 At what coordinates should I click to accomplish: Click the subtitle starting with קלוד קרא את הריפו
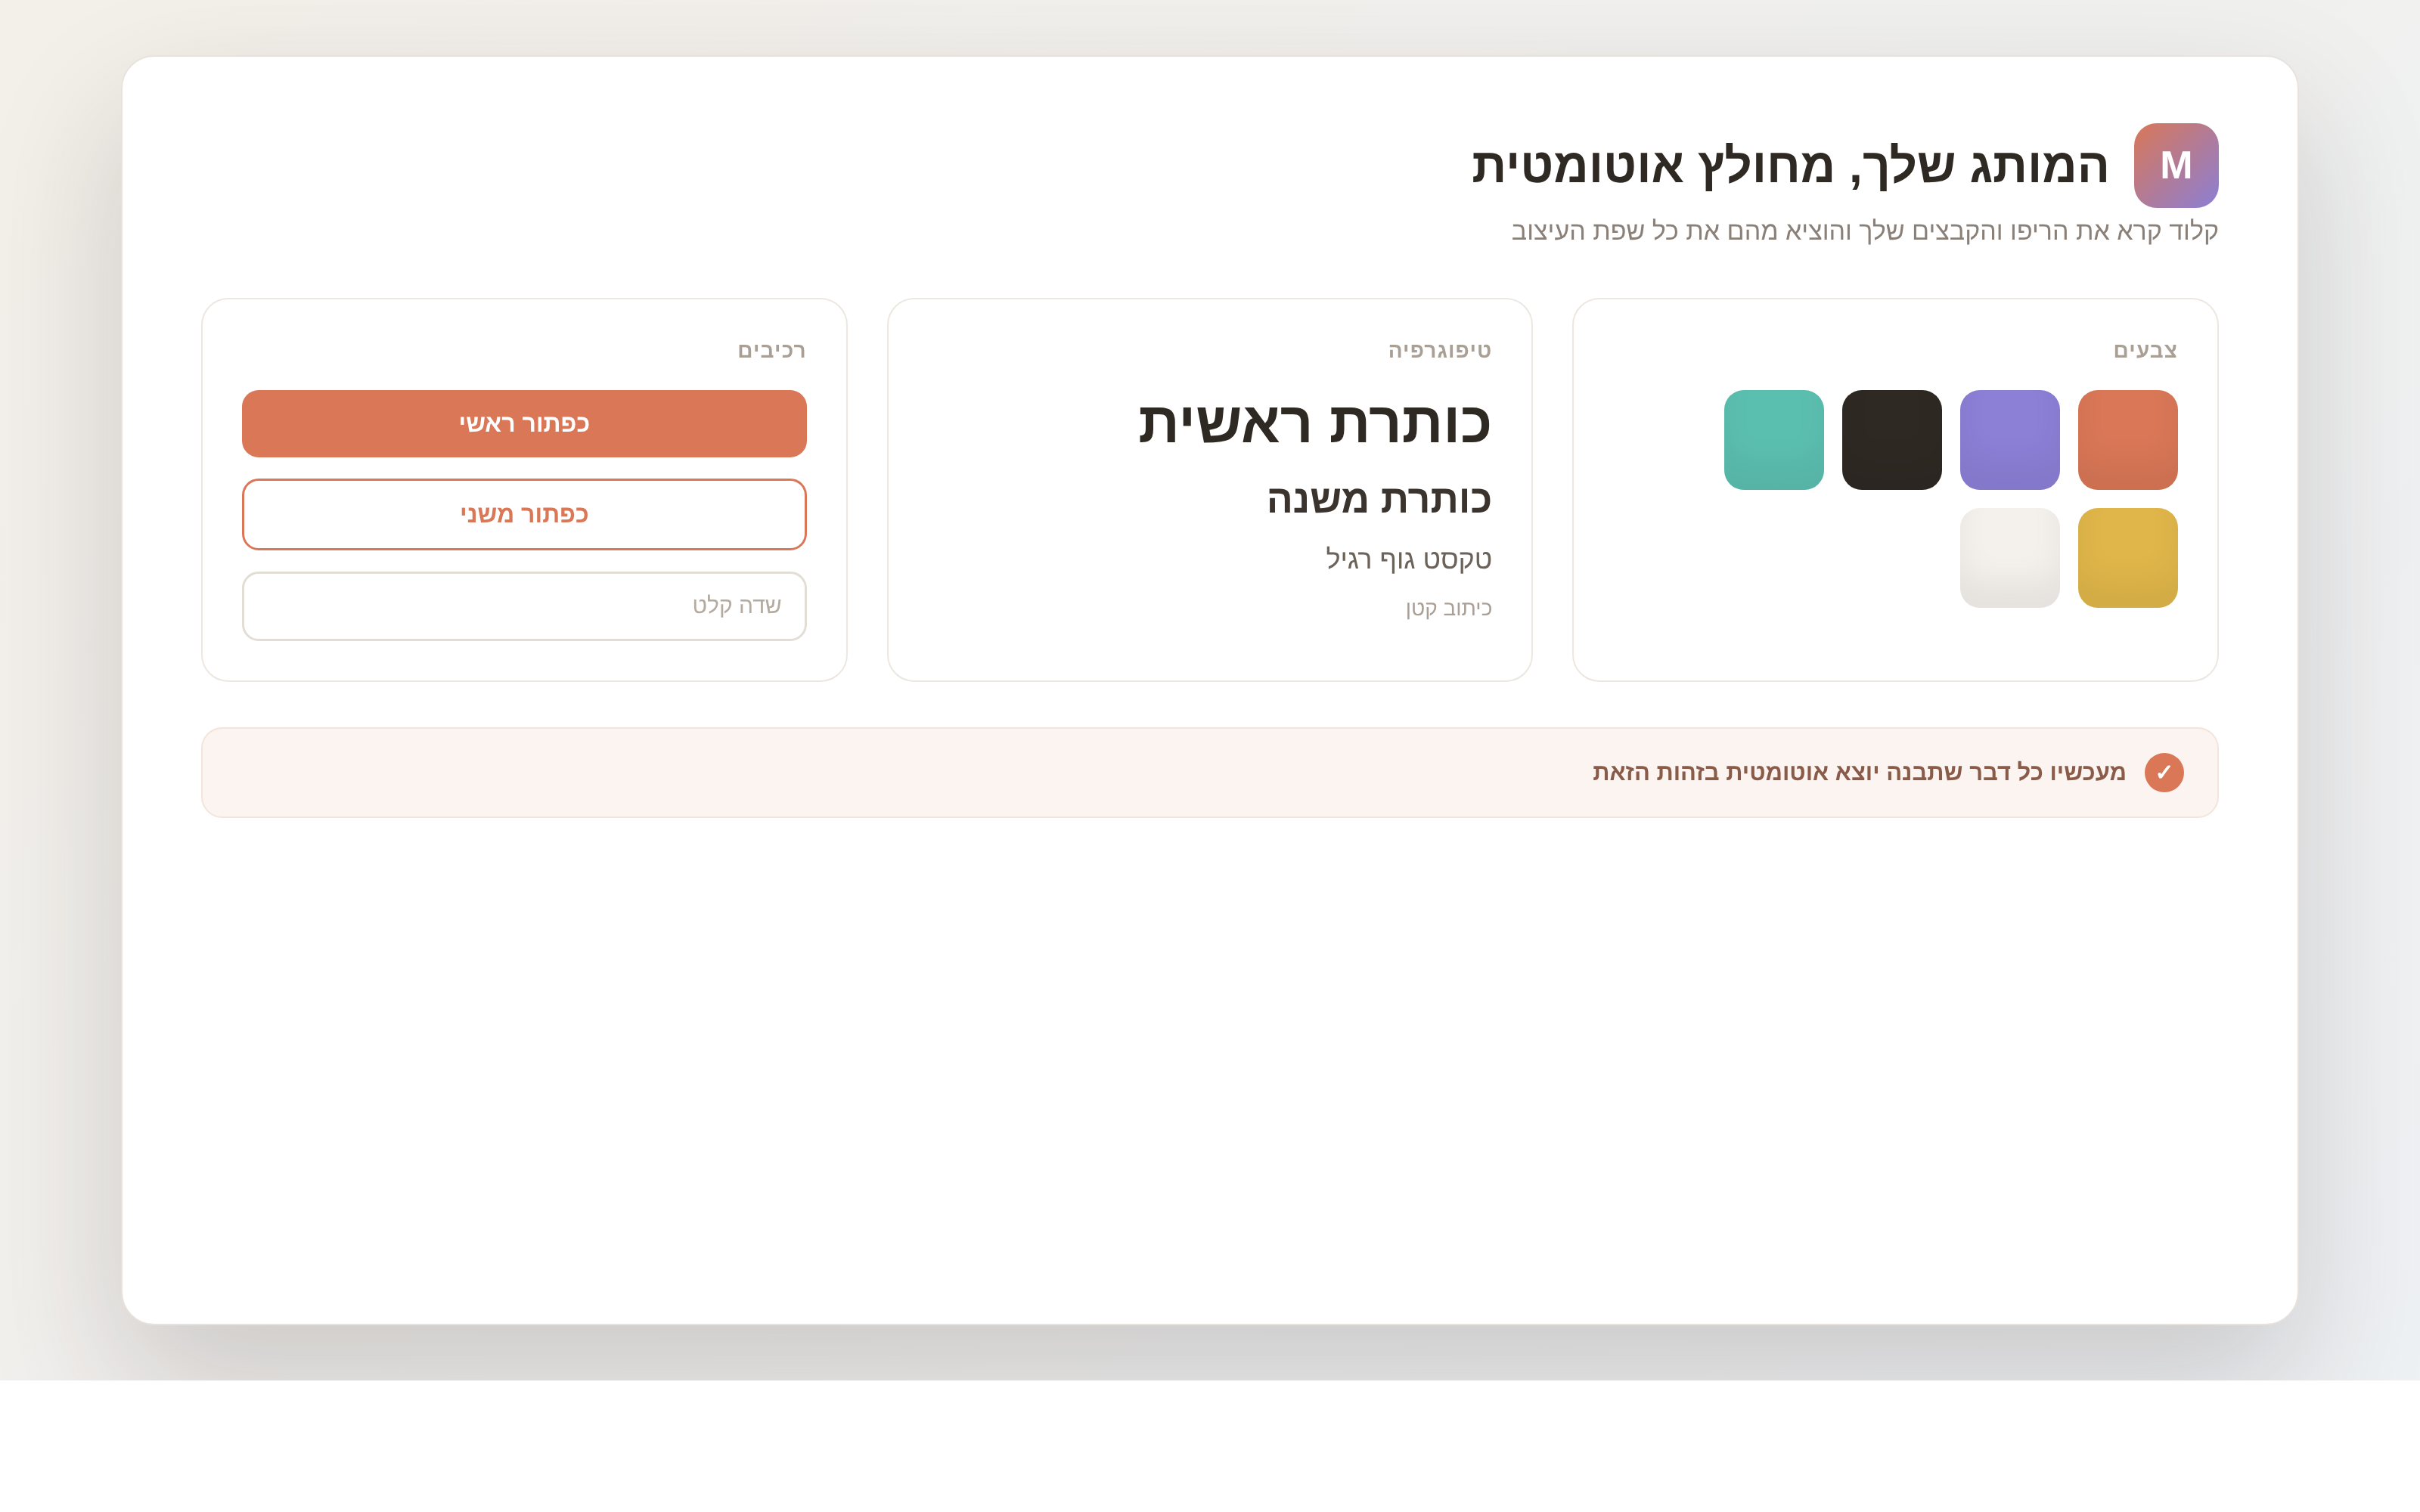tap(1864, 231)
